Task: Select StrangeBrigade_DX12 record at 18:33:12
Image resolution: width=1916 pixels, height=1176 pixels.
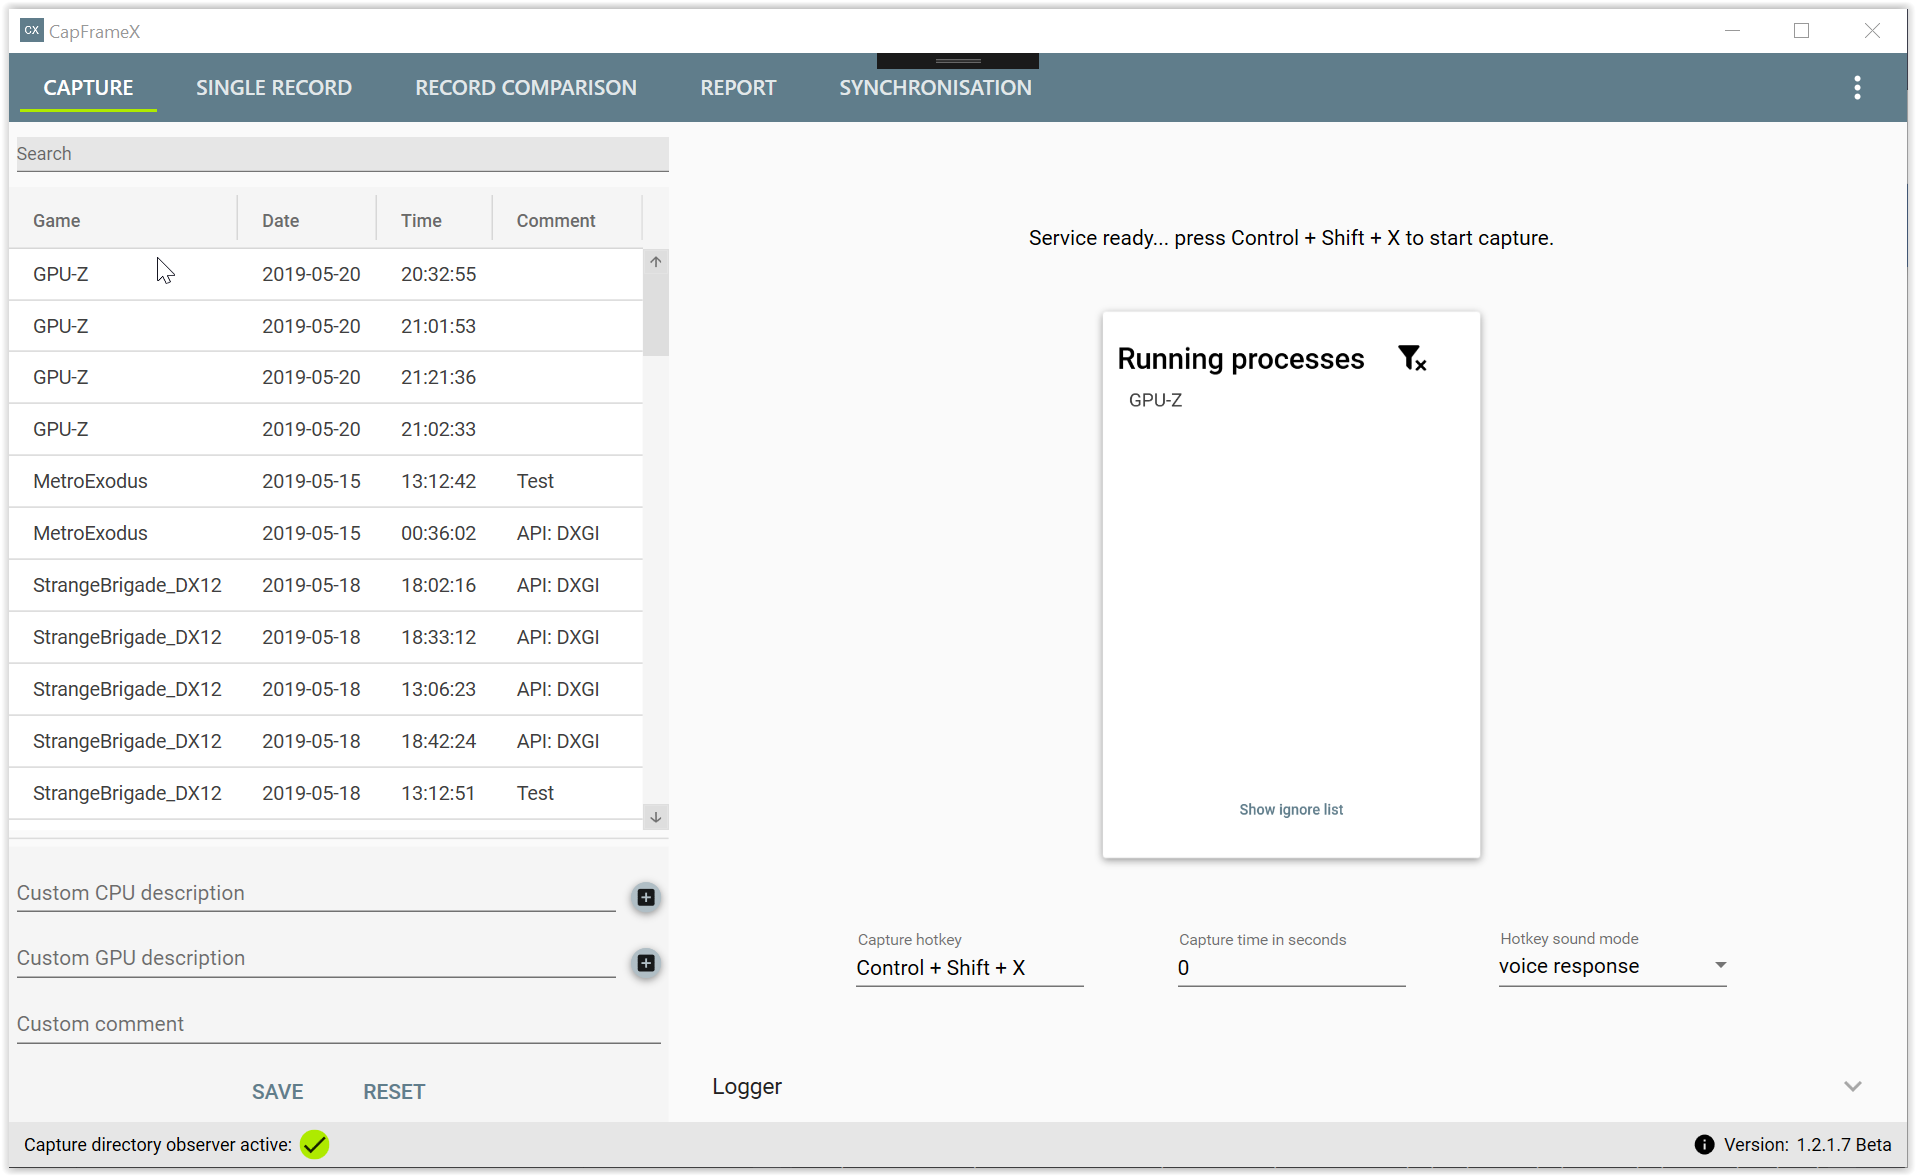Action: 326,637
